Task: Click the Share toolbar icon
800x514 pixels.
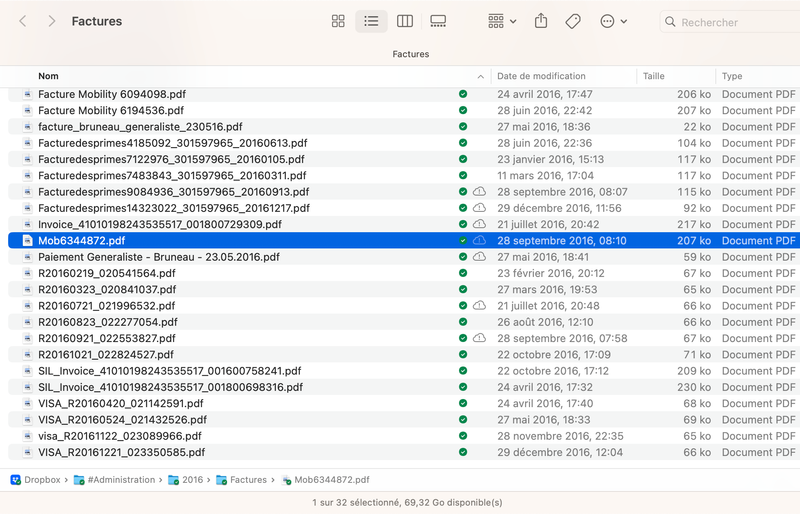Action: [x=541, y=21]
